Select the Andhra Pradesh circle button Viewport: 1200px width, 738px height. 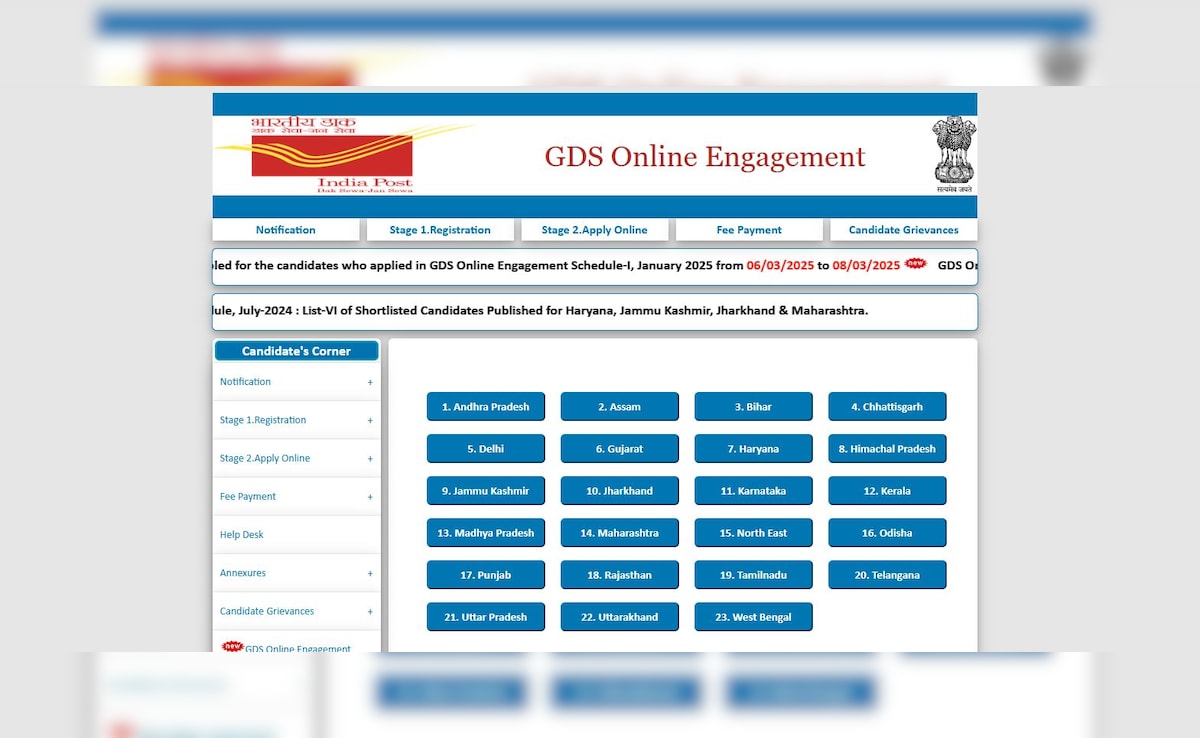point(485,407)
